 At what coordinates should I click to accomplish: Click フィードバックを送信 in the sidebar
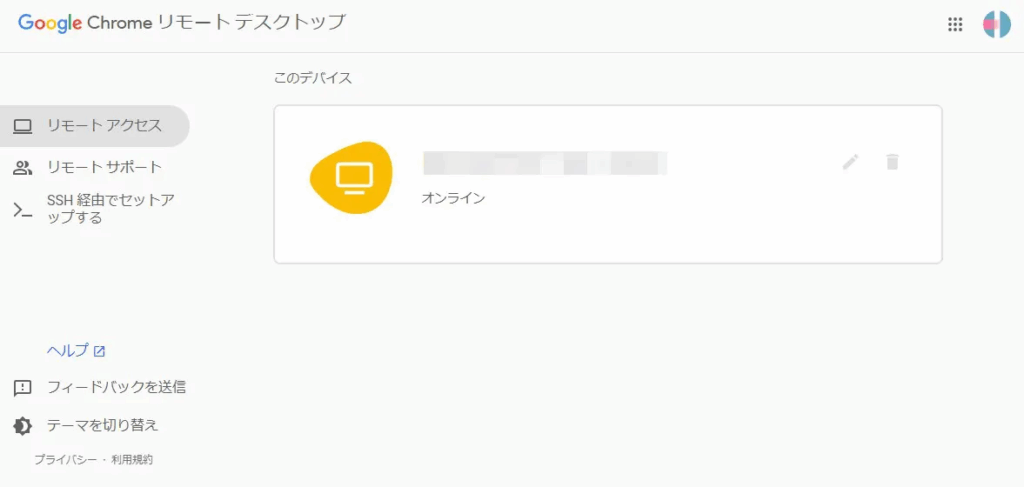[116, 387]
